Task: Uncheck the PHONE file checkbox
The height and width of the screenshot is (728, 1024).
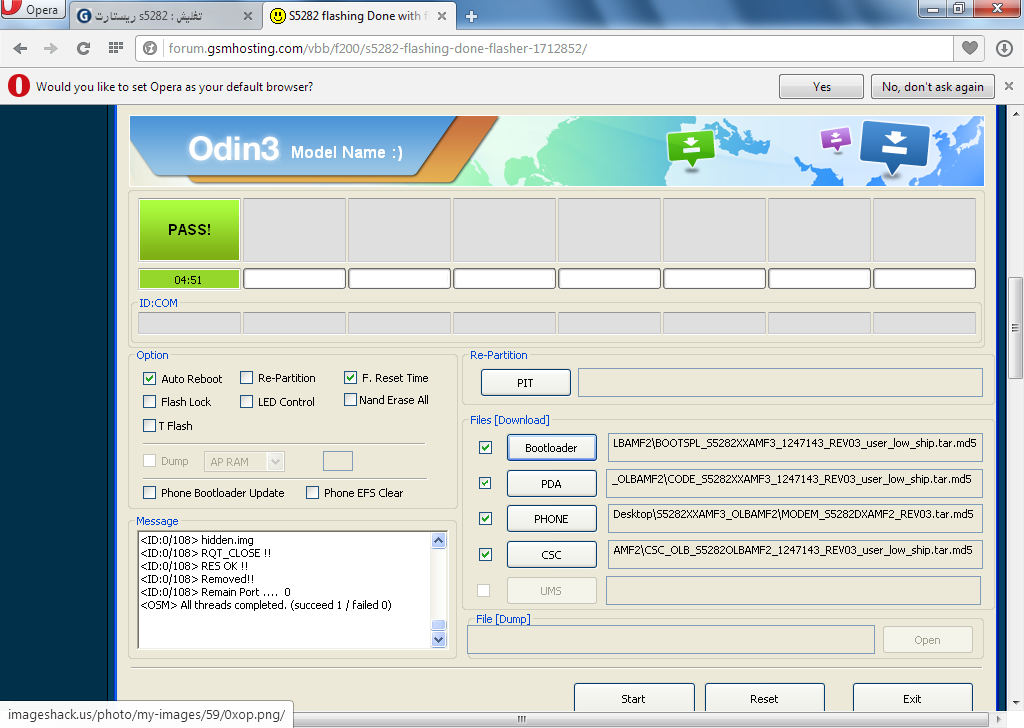Action: pos(485,518)
